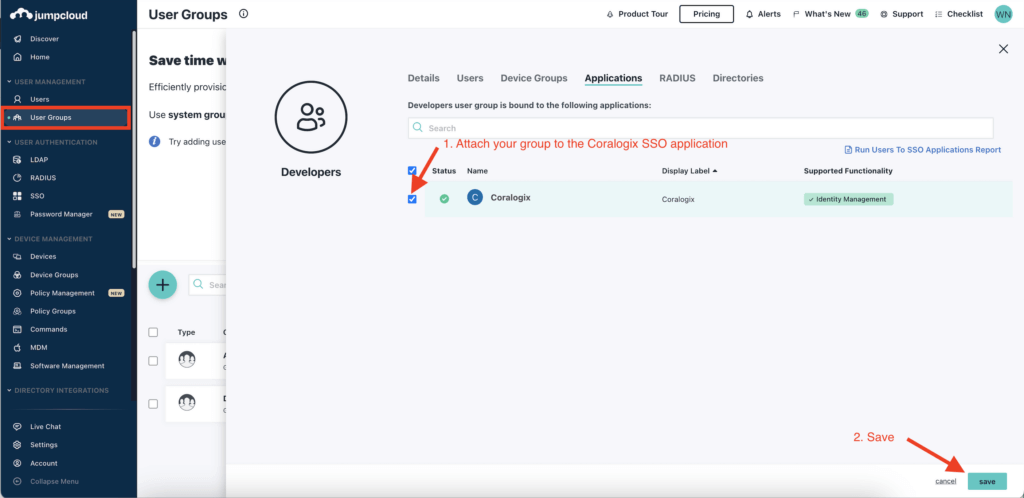Open Policy Groups in the sidebar
Image resolution: width=1024 pixels, height=498 pixels.
[x=52, y=311]
